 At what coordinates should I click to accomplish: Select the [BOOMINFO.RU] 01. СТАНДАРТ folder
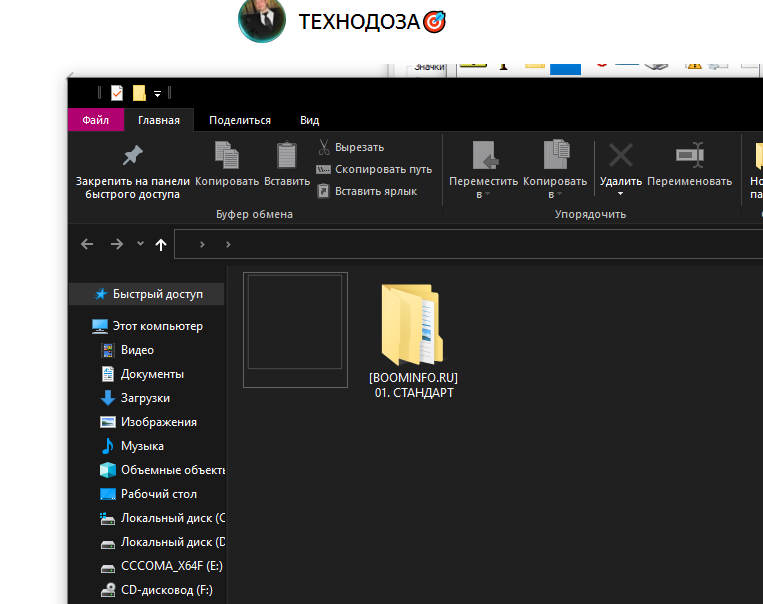click(413, 341)
